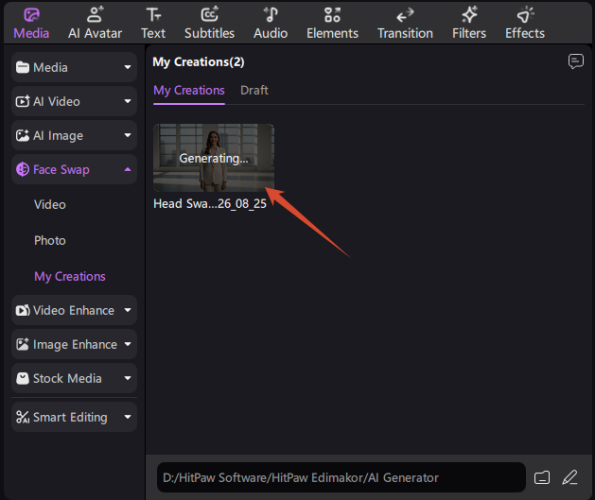Select the My Creations tab
The width and height of the screenshot is (595, 500).
189,91
